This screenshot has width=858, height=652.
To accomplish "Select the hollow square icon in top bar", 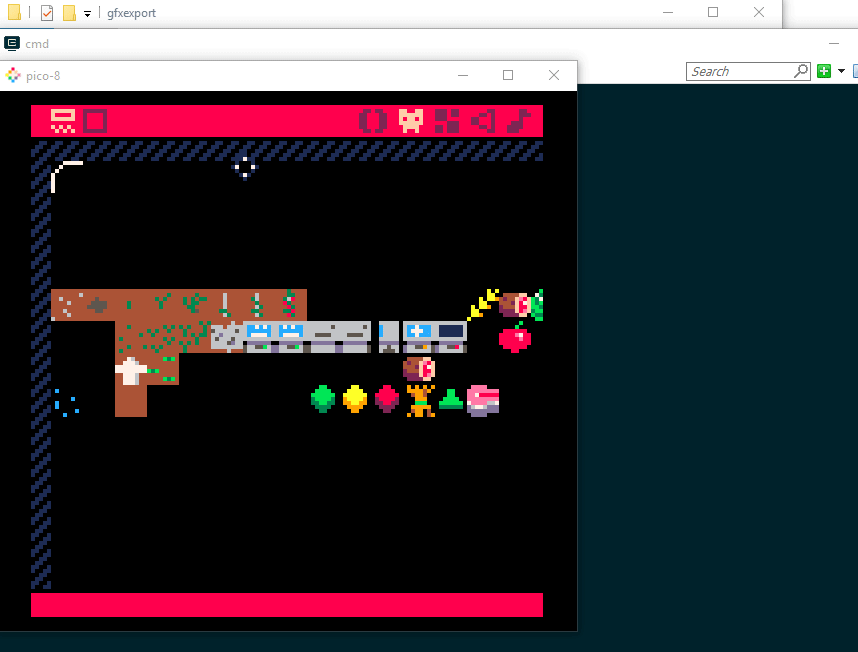I will pos(95,121).
